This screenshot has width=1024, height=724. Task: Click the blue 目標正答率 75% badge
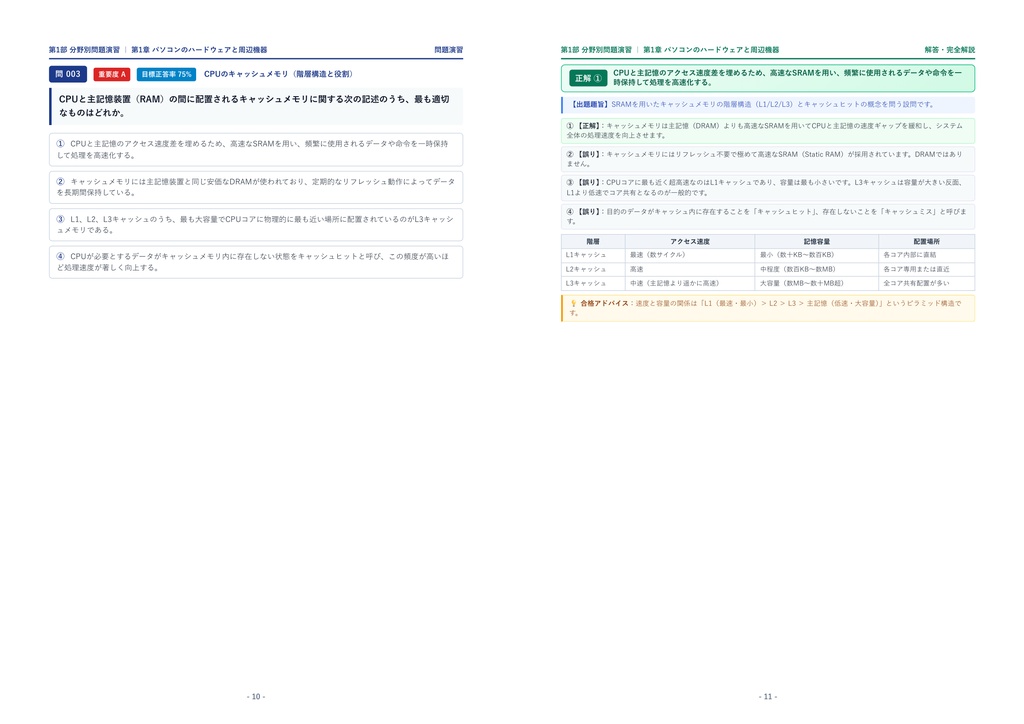click(x=167, y=74)
